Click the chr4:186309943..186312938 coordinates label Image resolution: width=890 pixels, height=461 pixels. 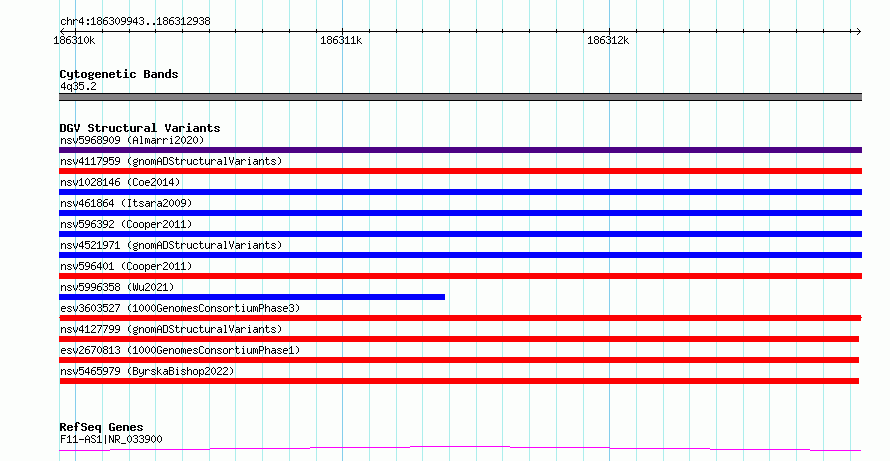(x=135, y=21)
